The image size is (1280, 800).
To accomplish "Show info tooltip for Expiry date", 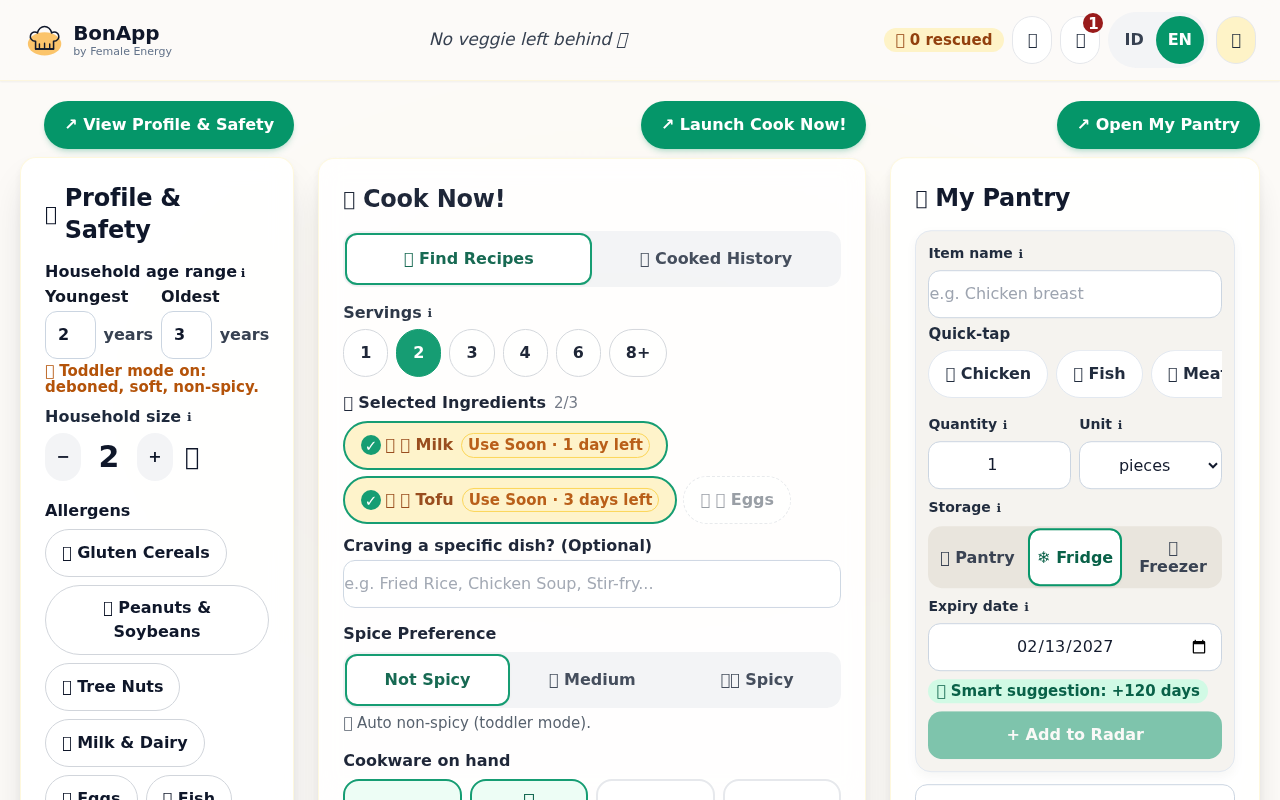I will (1026, 607).
